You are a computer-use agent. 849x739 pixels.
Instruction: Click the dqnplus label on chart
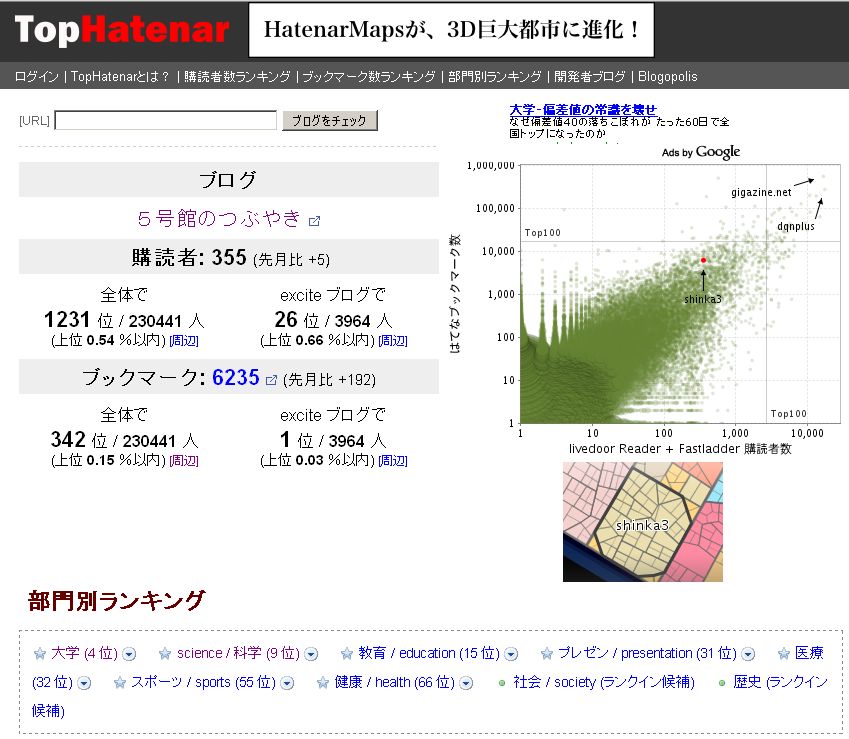(x=795, y=226)
